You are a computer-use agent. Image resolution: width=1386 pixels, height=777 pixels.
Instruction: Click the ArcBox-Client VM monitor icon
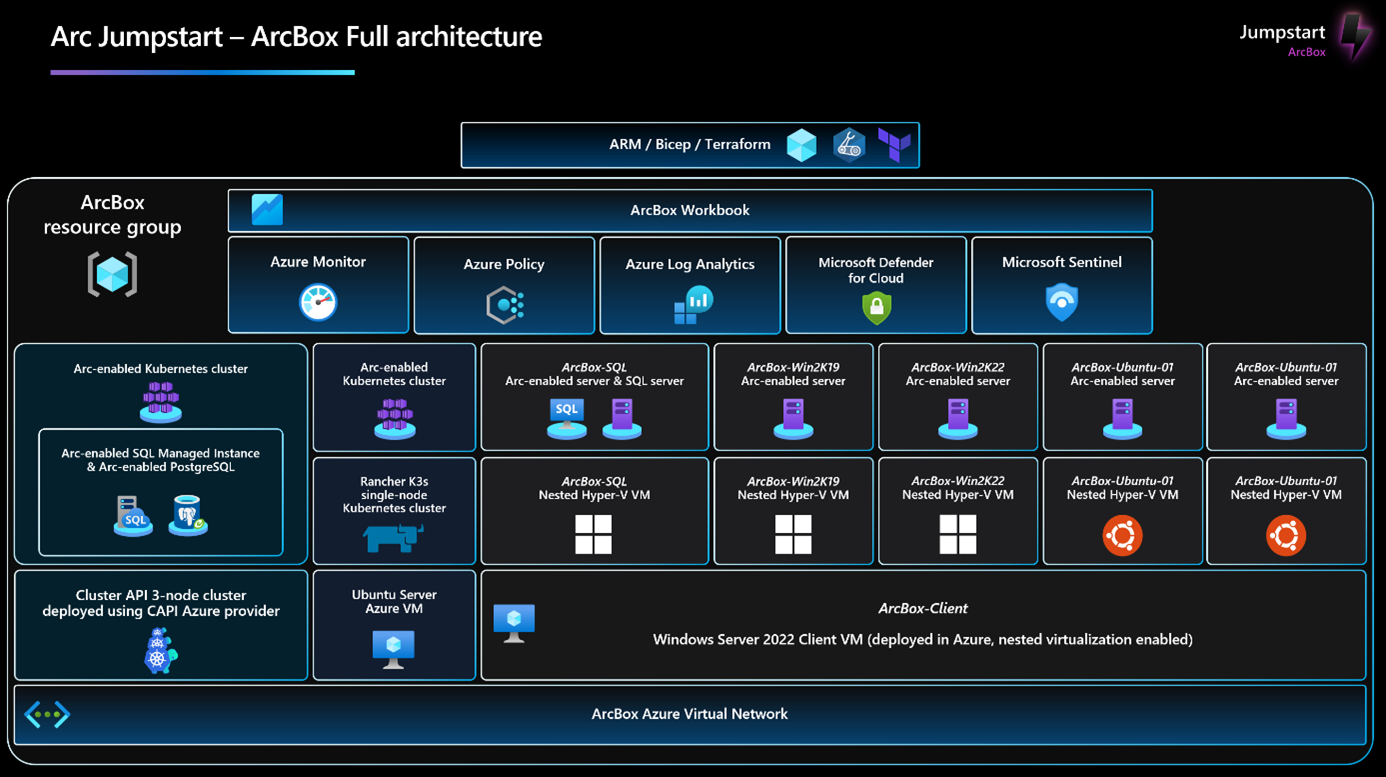coord(514,623)
